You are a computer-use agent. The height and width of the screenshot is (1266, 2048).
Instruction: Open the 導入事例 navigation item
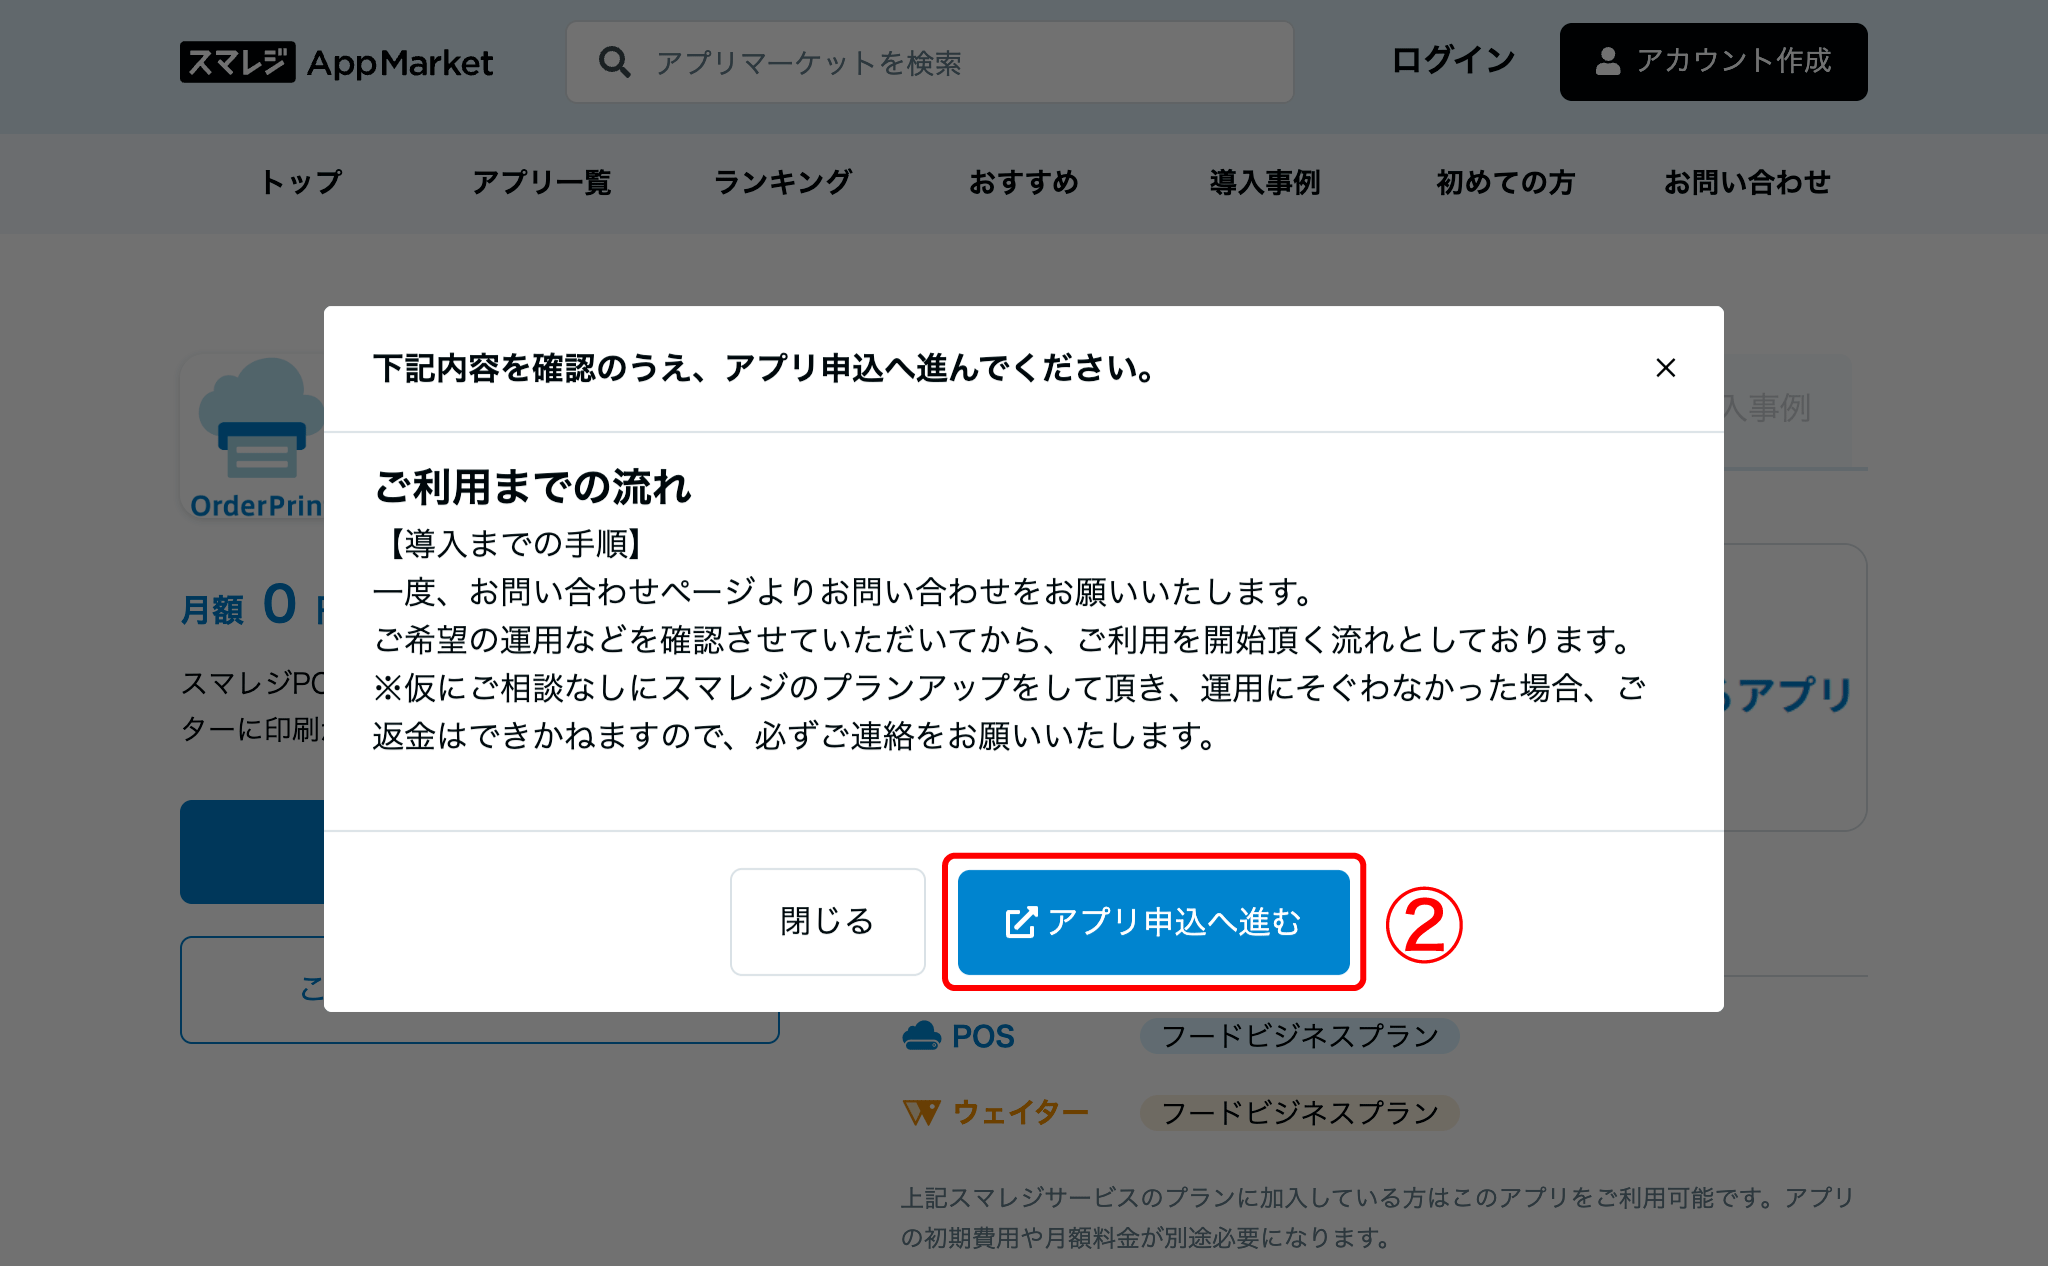coord(1264,182)
